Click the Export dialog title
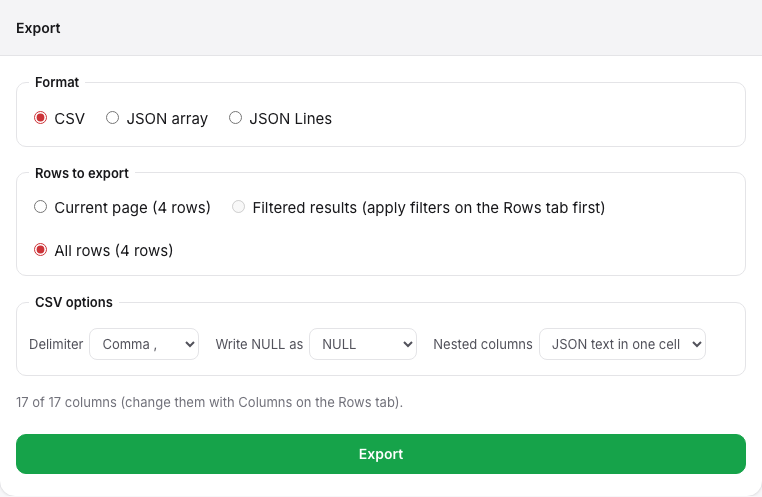The height and width of the screenshot is (497, 762). click(38, 28)
